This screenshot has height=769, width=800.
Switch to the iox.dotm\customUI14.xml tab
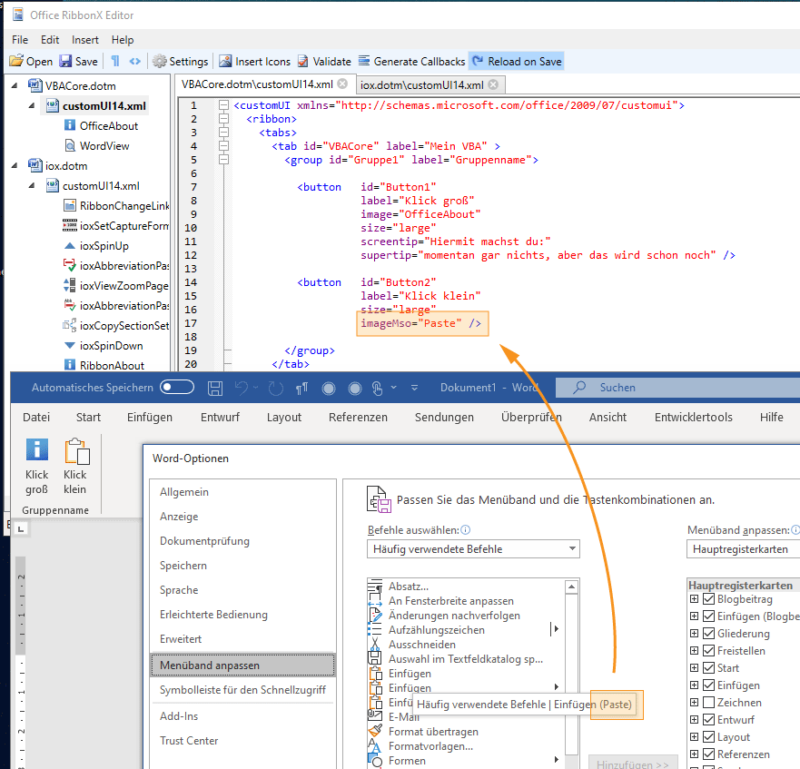pyautogui.click(x=421, y=85)
